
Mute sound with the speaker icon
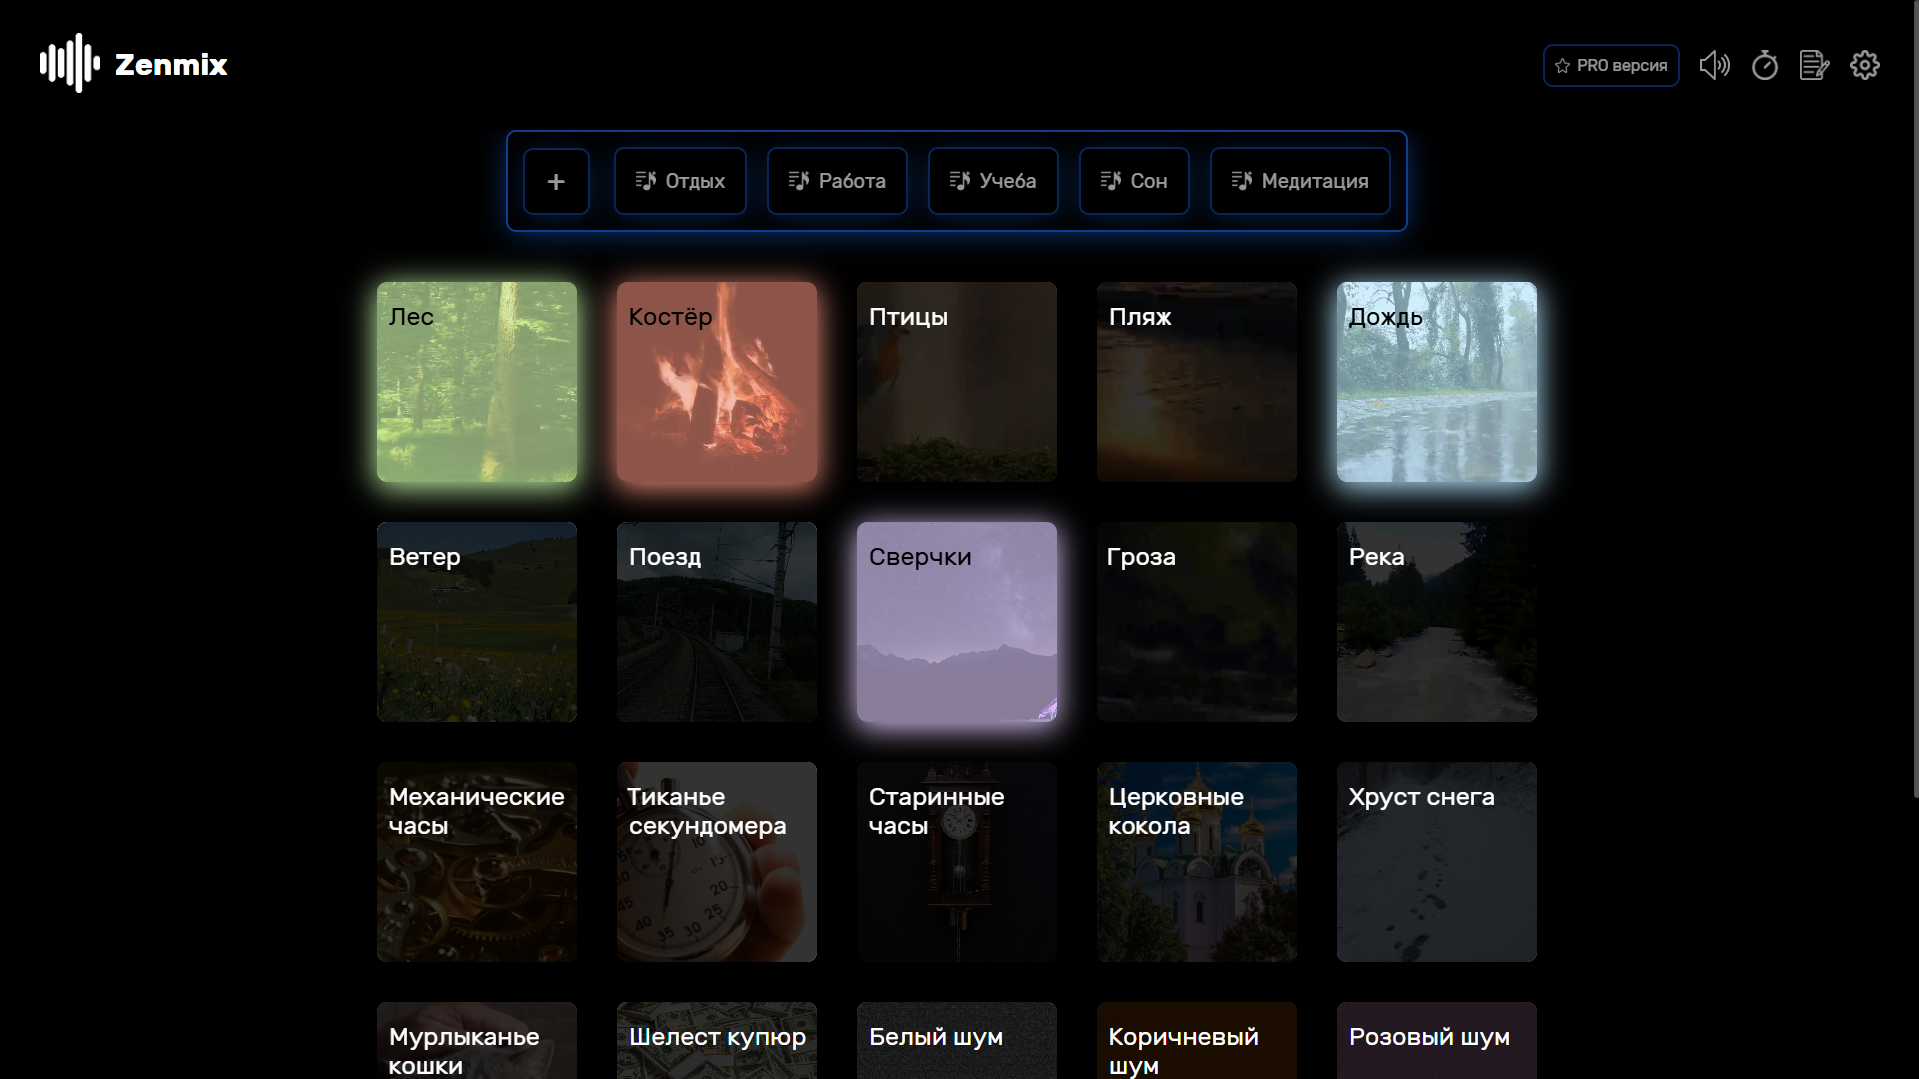[x=1714, y=65]
